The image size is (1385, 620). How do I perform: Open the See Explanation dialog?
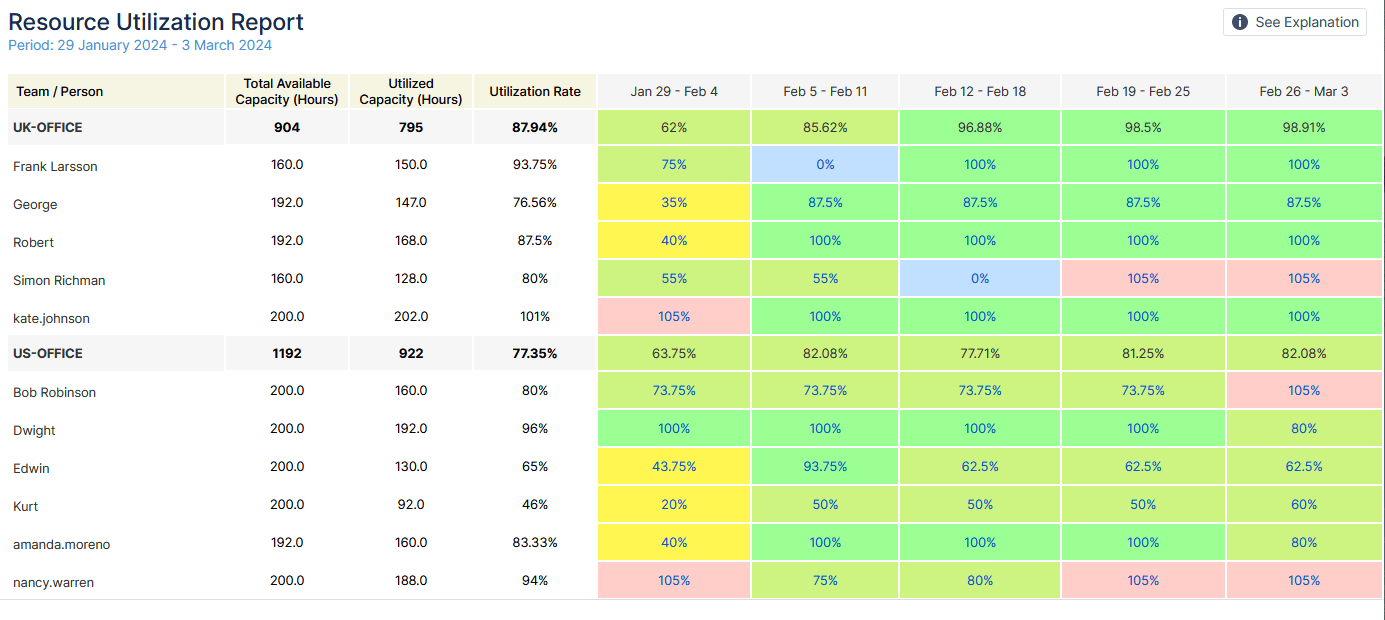pos(1294,22)
